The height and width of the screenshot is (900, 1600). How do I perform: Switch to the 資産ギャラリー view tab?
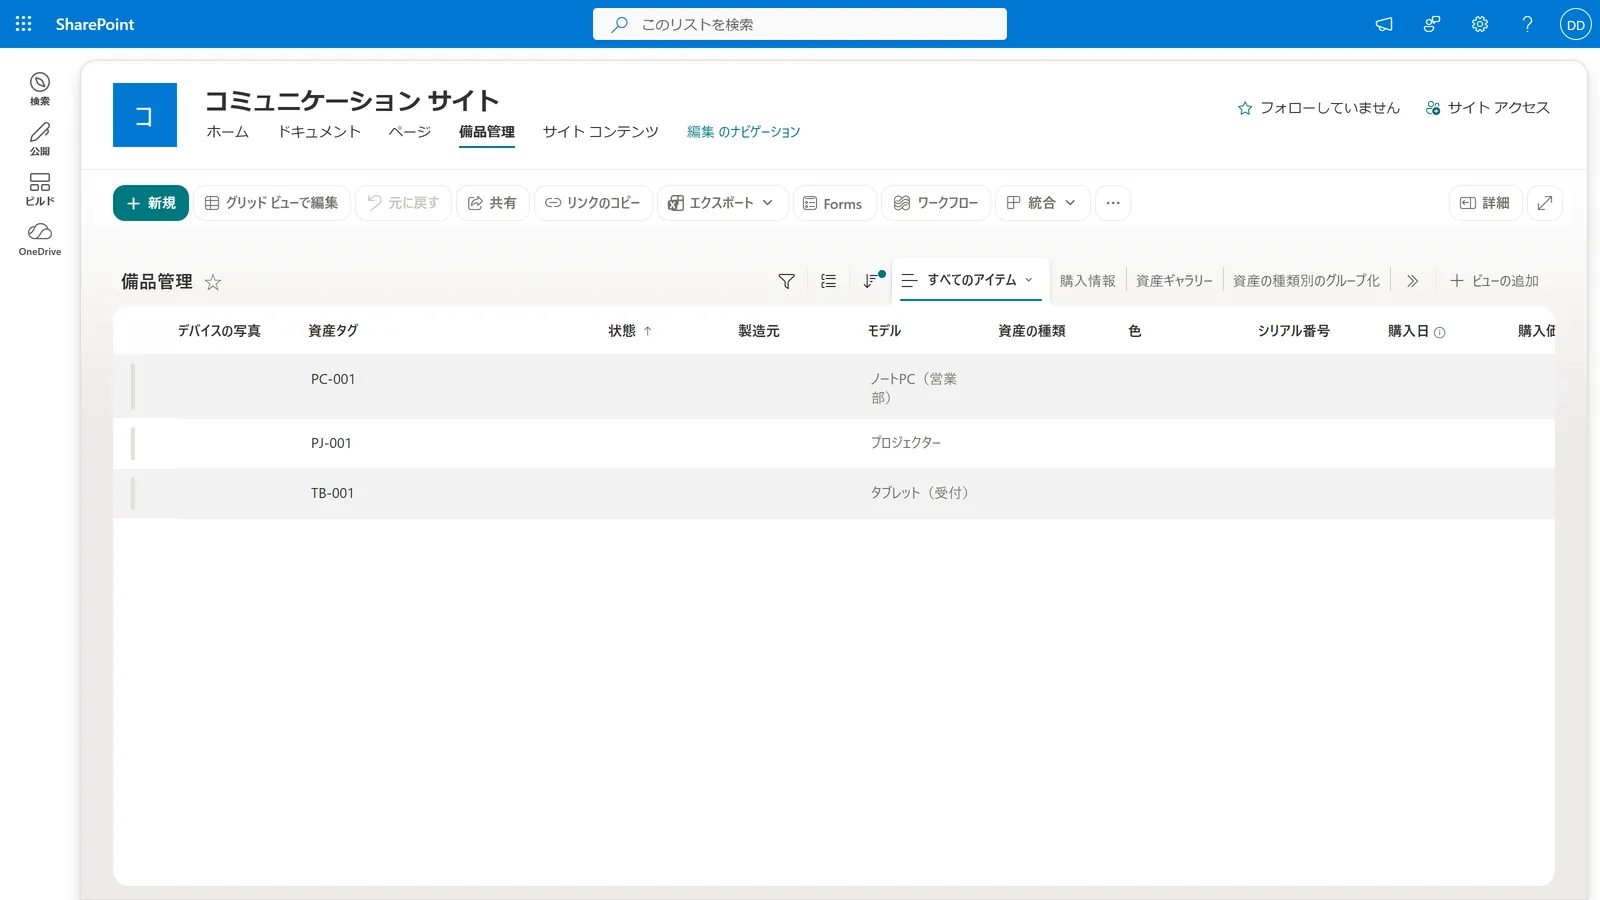click(1174, 281)
